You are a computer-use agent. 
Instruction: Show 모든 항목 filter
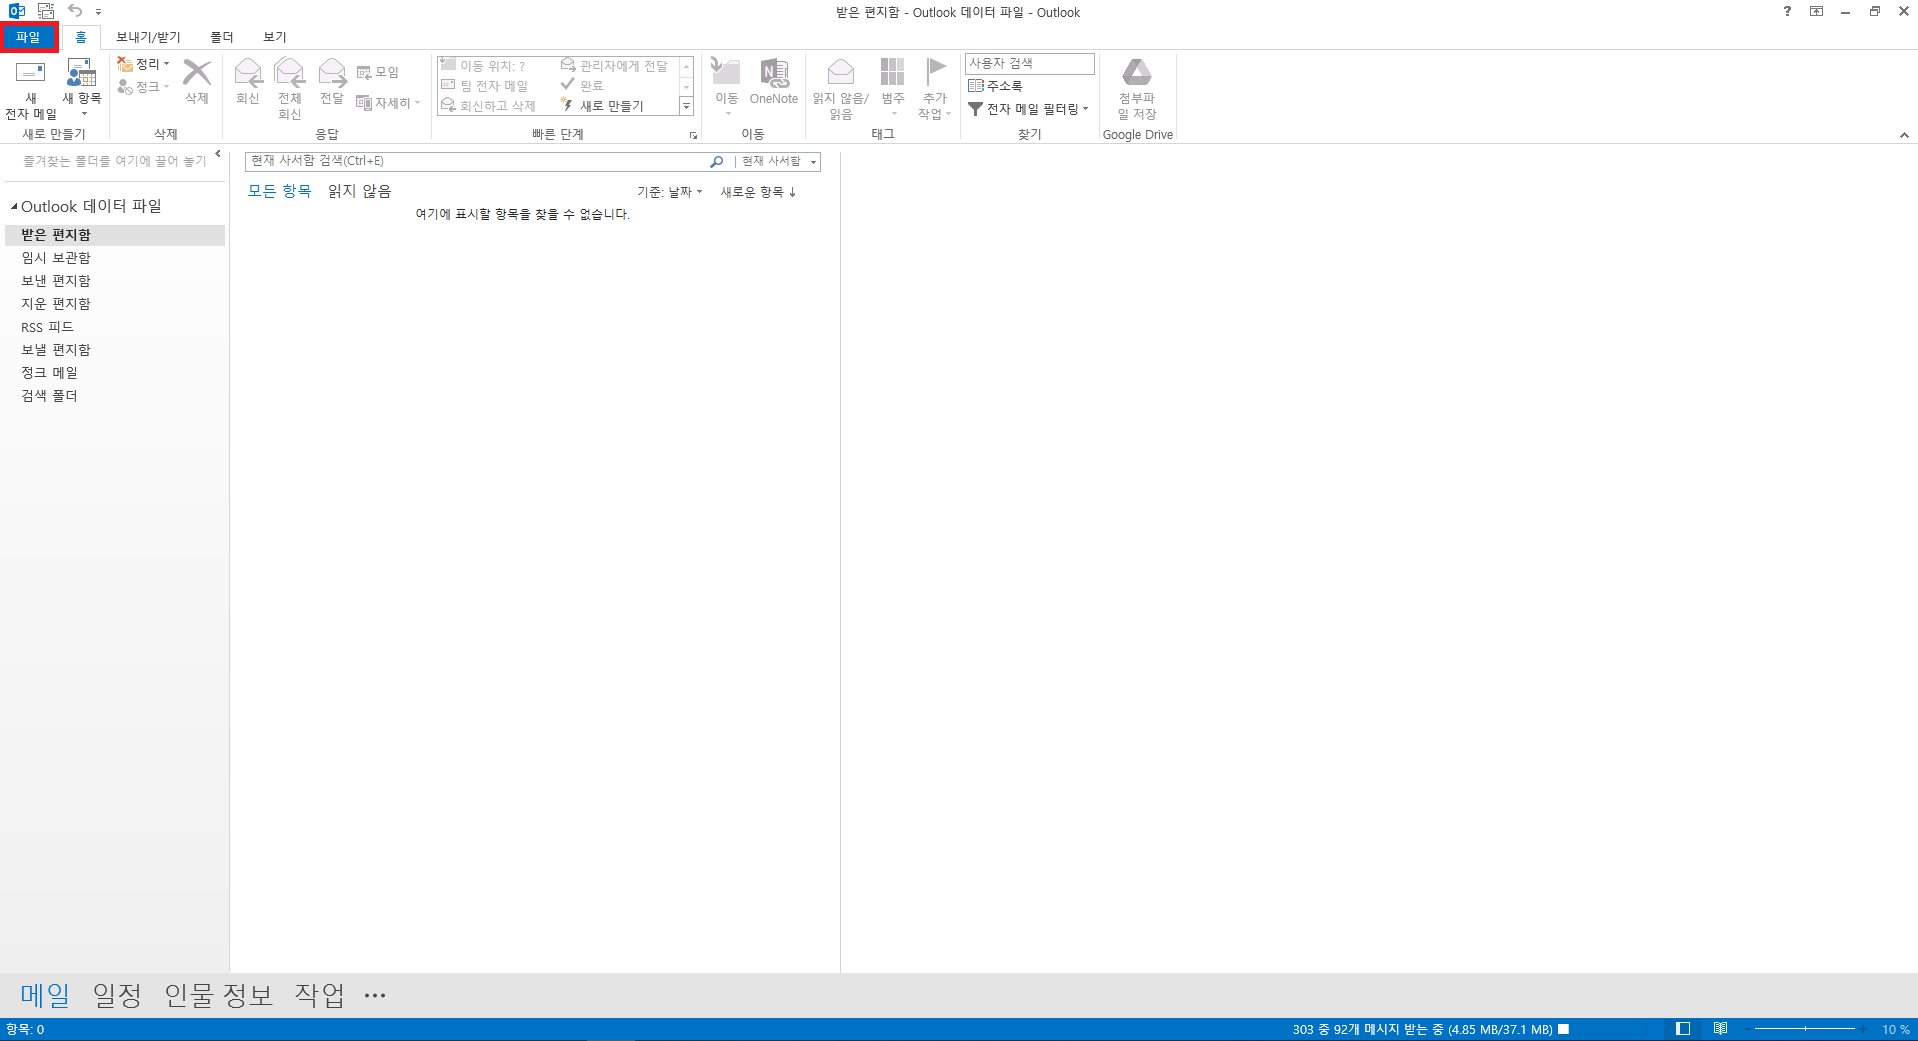click(280, 191)
